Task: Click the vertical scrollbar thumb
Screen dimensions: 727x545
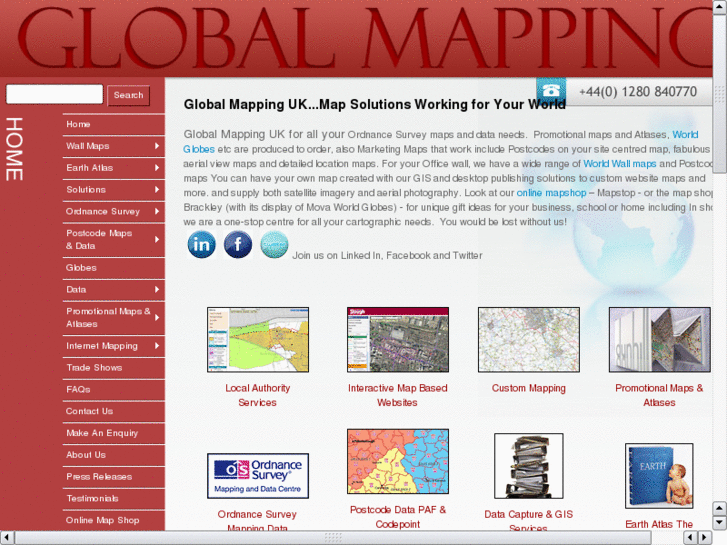Action: click(x=720, y=94)
